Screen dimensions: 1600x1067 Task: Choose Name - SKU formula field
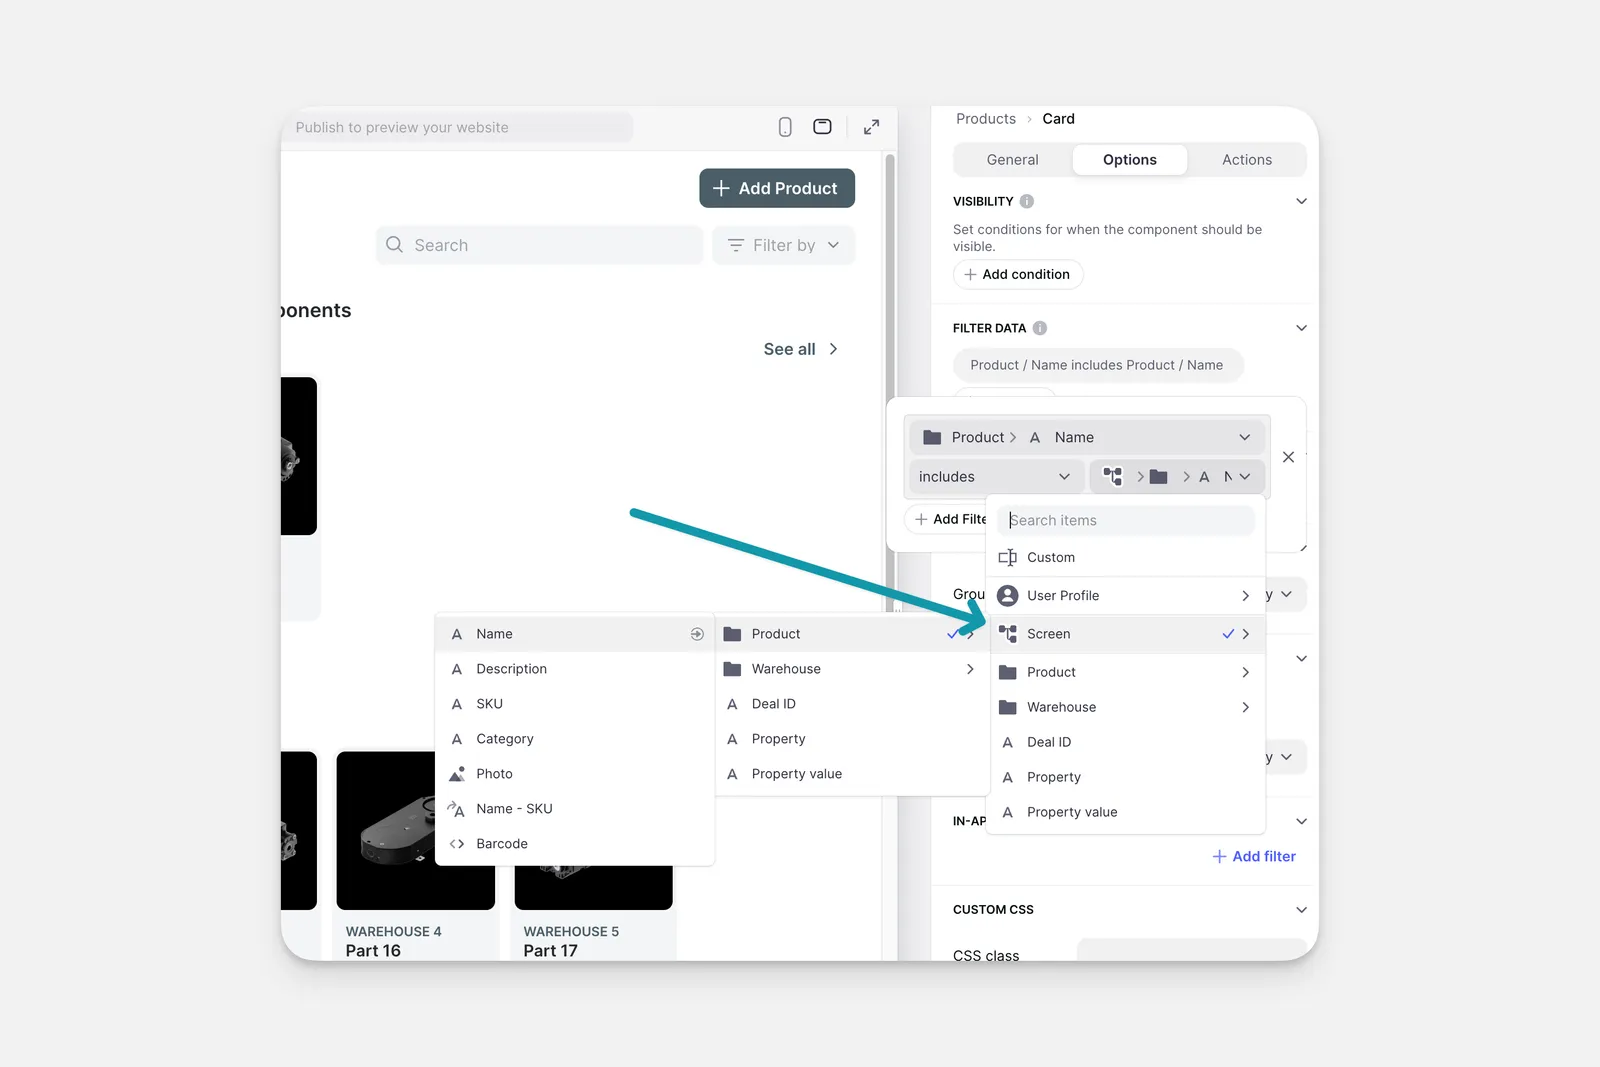[575, 809]
